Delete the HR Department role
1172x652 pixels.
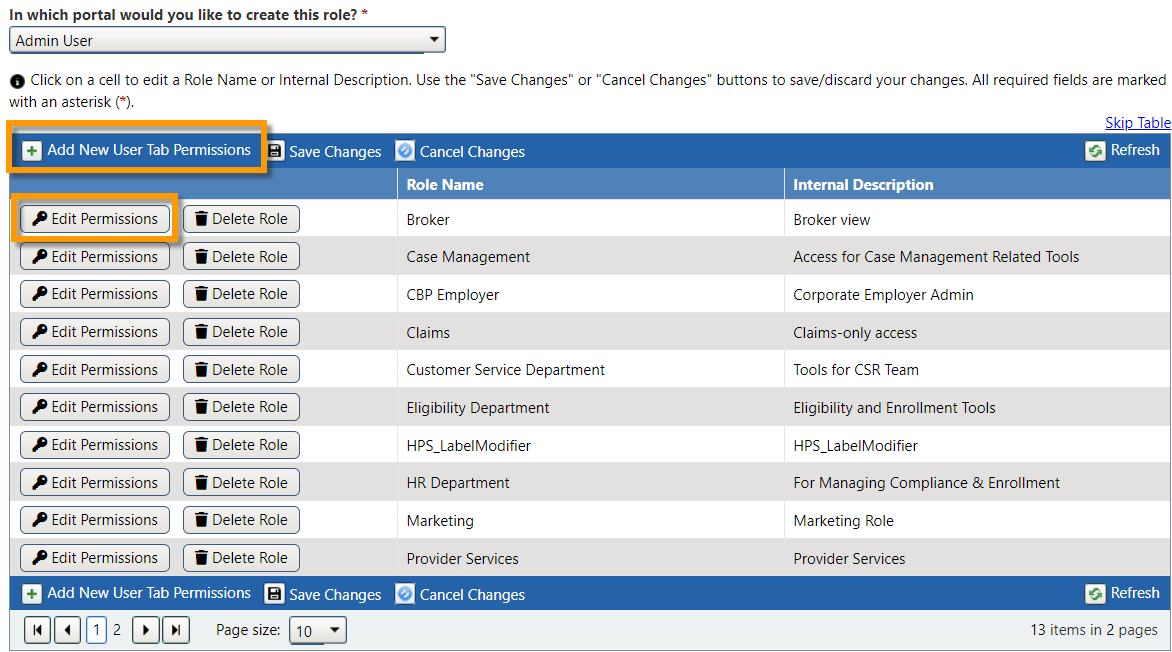tap(241, 482)
